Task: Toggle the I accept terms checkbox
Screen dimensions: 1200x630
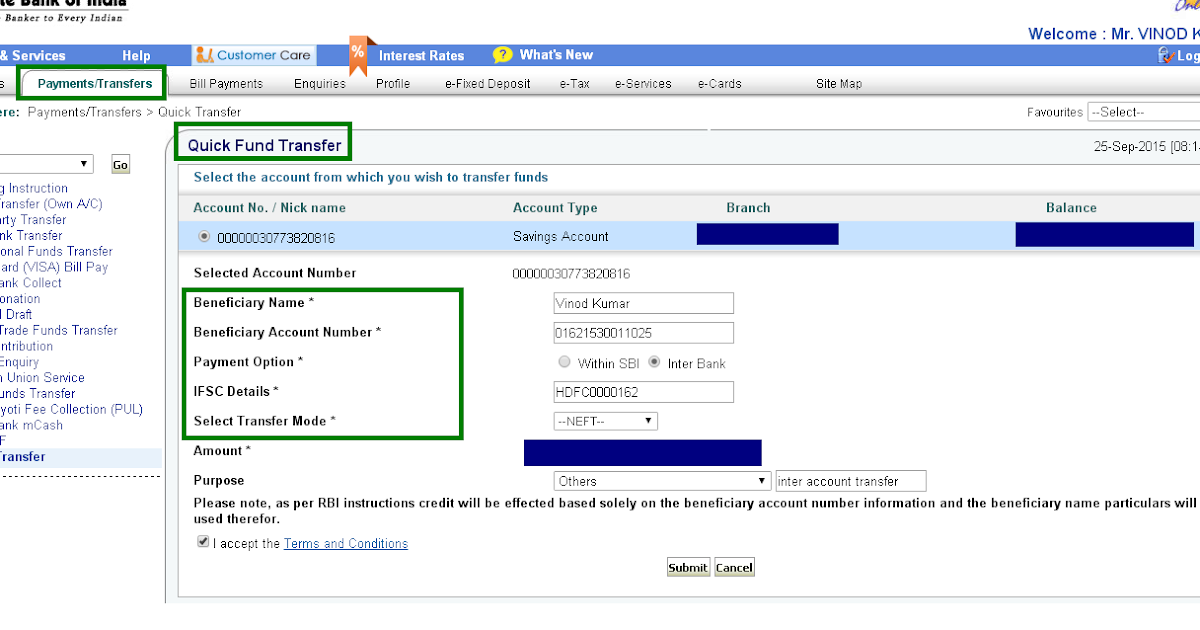Action: pos(204,542)
